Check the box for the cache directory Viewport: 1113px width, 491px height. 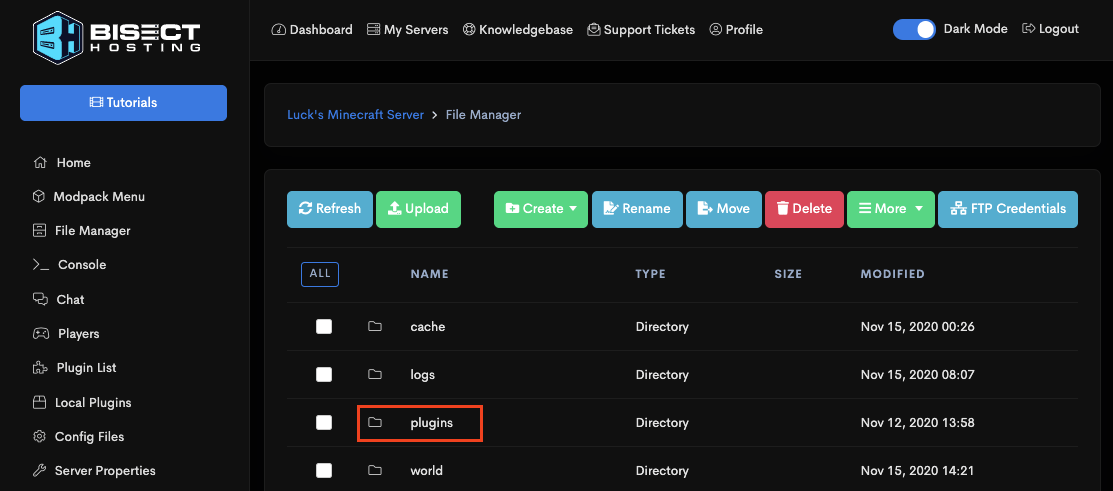pos(324,327)
